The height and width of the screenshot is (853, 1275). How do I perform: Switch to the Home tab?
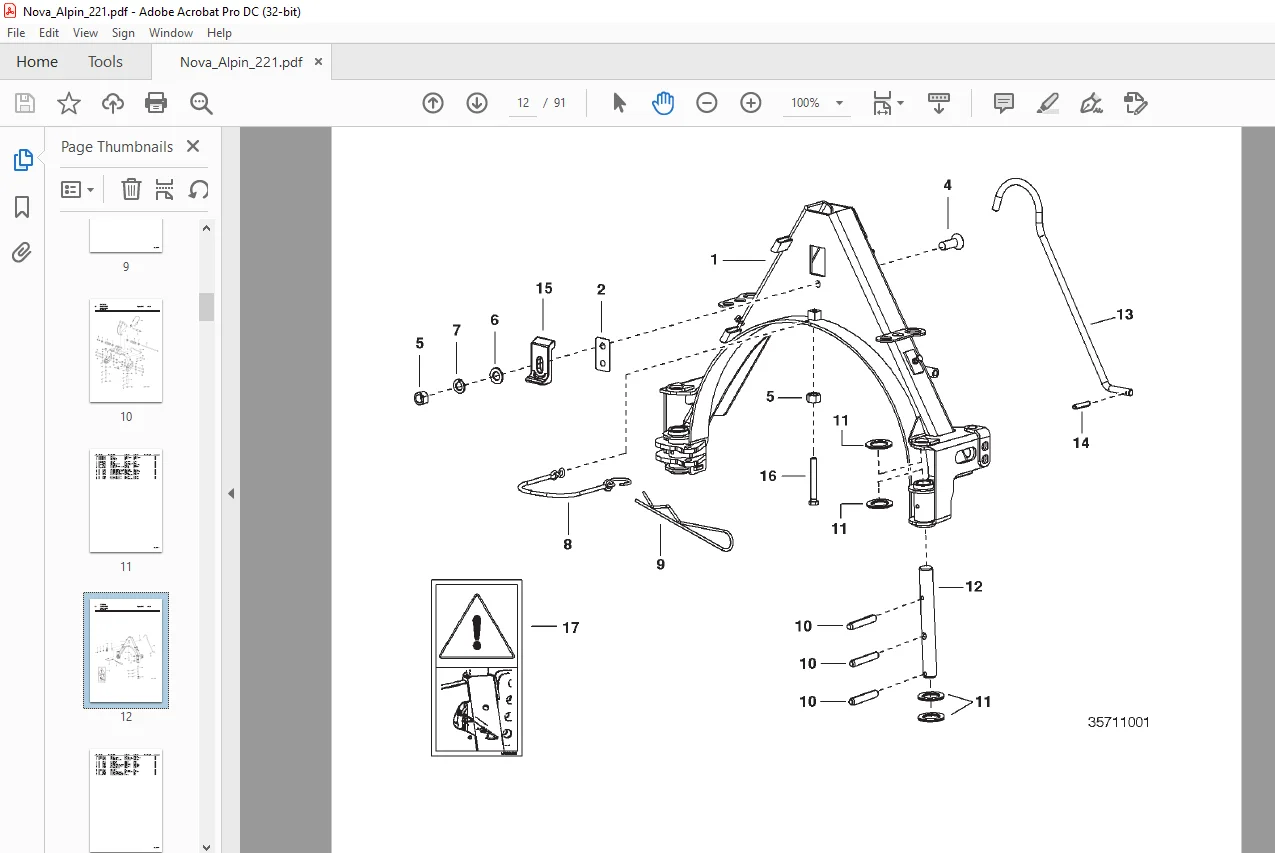pyautogui.click(x=37, y=62)
